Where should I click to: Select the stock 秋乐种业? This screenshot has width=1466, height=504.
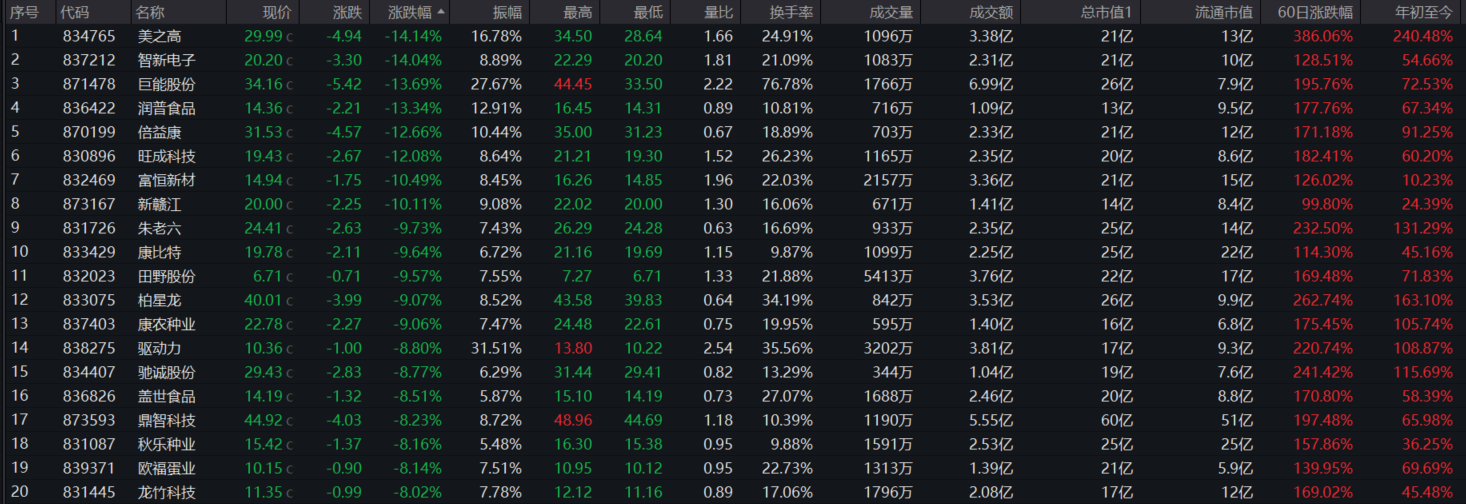pos(167,444)
